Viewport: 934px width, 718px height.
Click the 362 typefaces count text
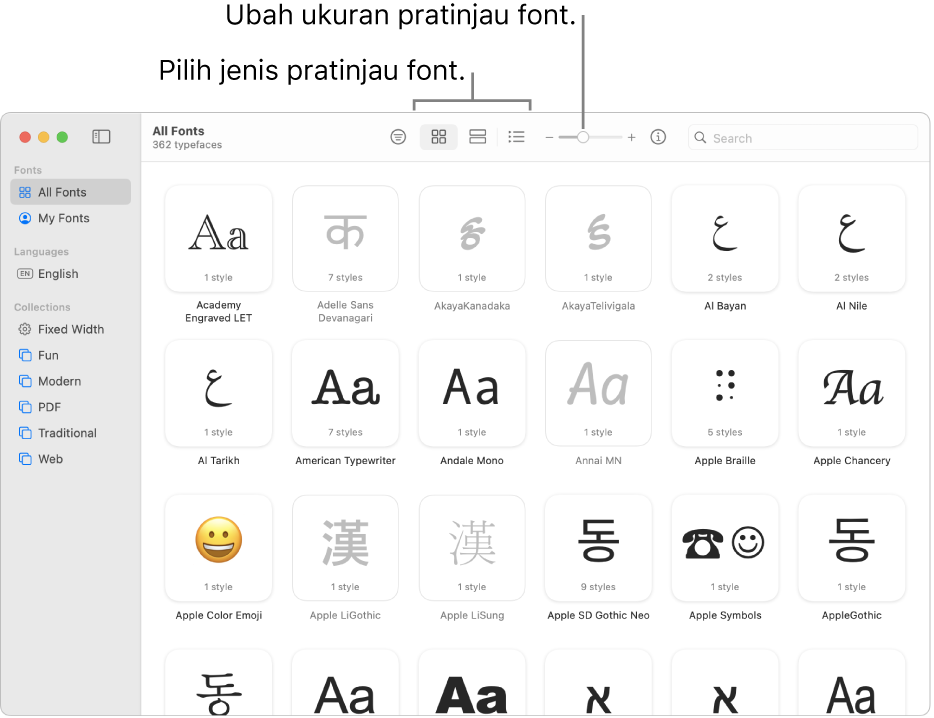pyautogui.click(x=187, y=145)
